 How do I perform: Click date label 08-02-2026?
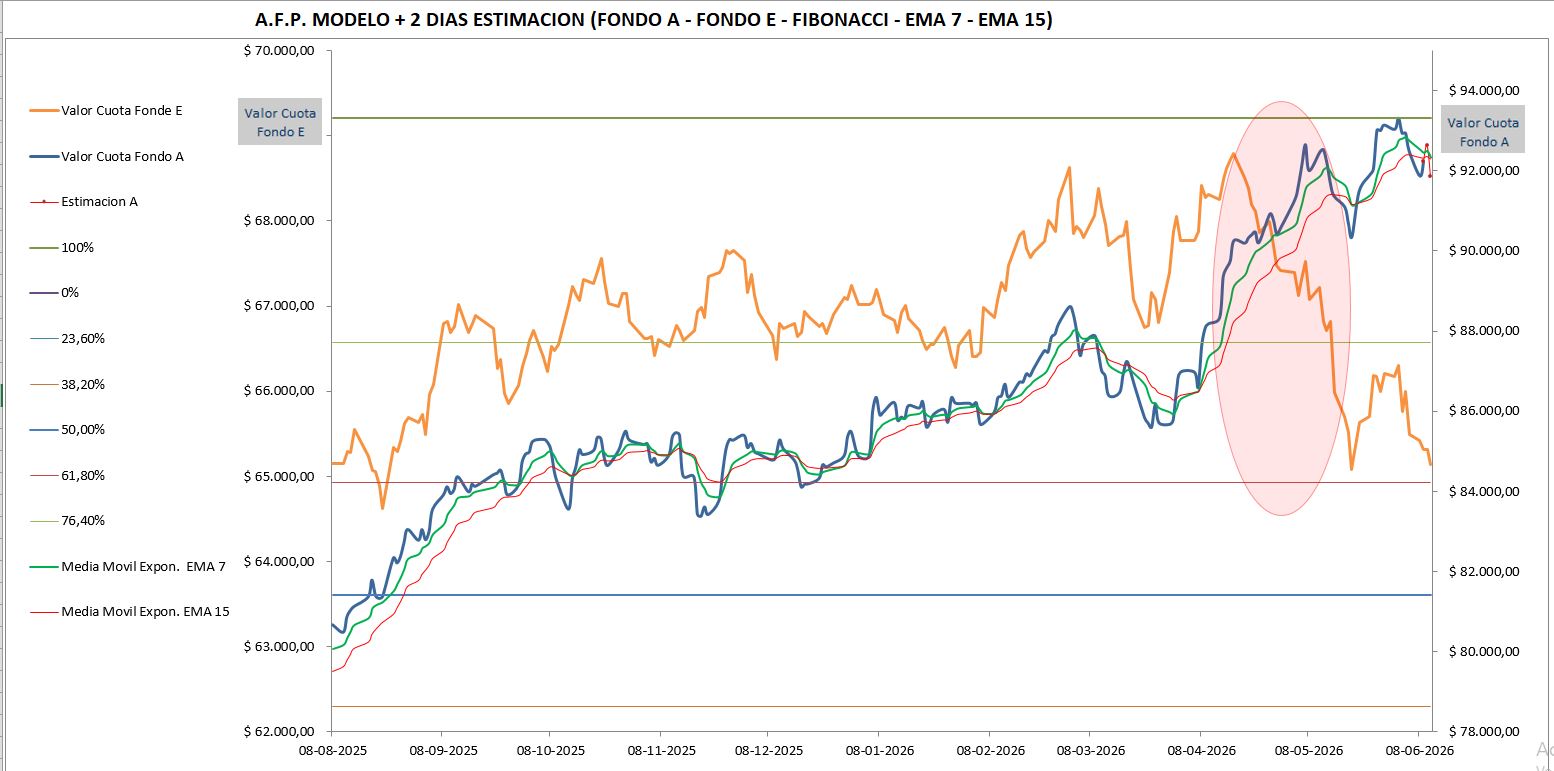991,750
